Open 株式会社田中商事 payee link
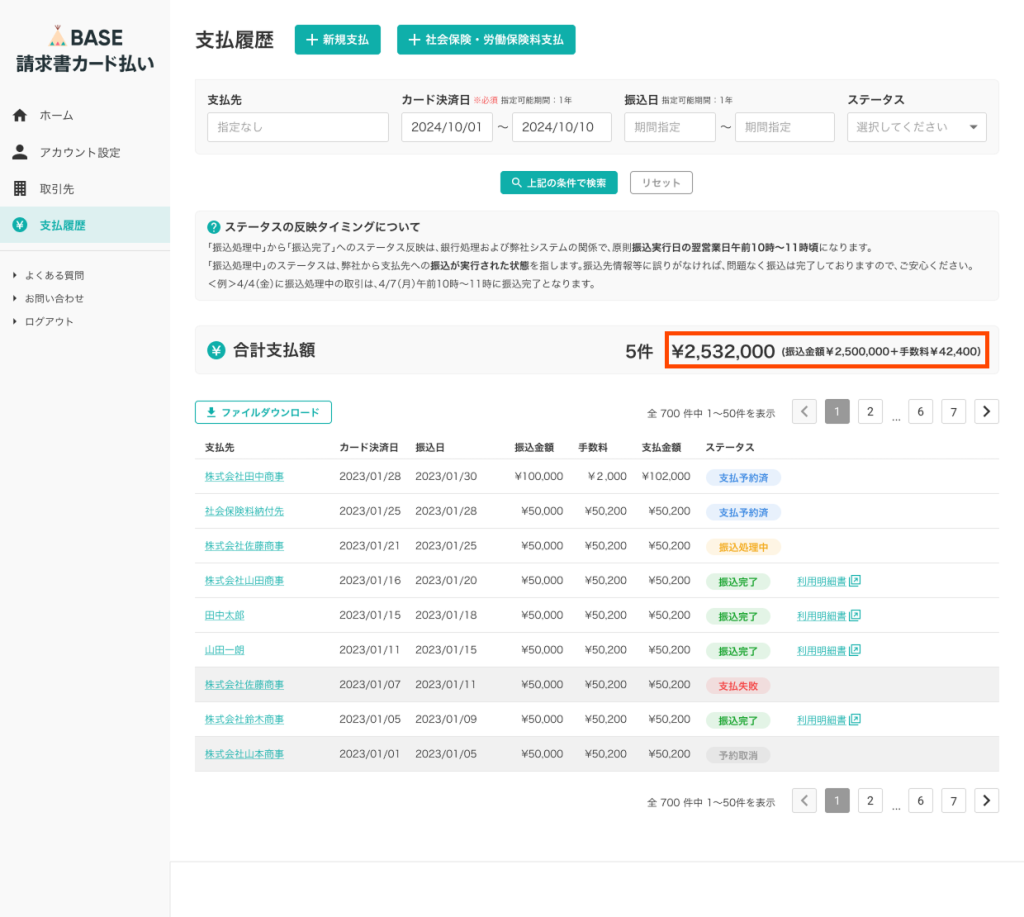This screenshot has width=1024, height=917. coord(244,476)
